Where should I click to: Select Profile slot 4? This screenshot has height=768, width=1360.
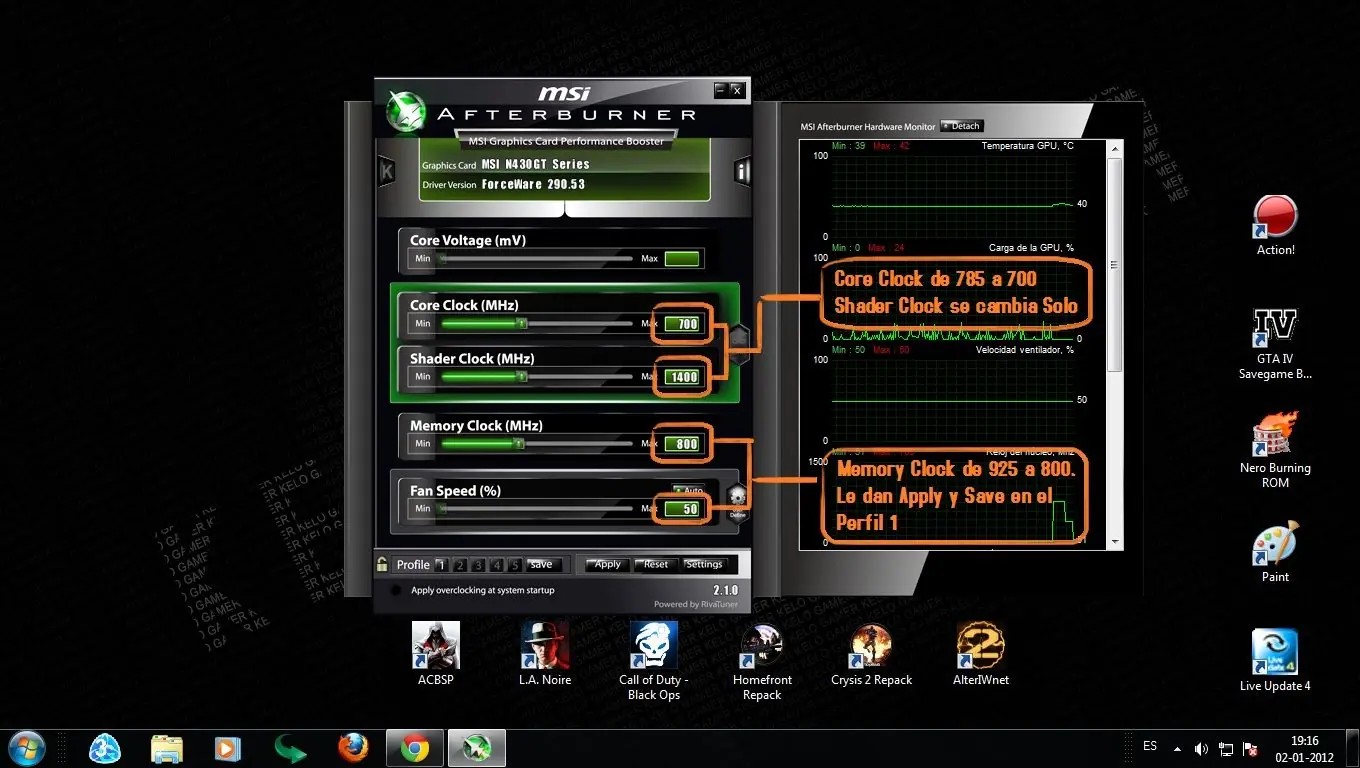tap(496, 565)
